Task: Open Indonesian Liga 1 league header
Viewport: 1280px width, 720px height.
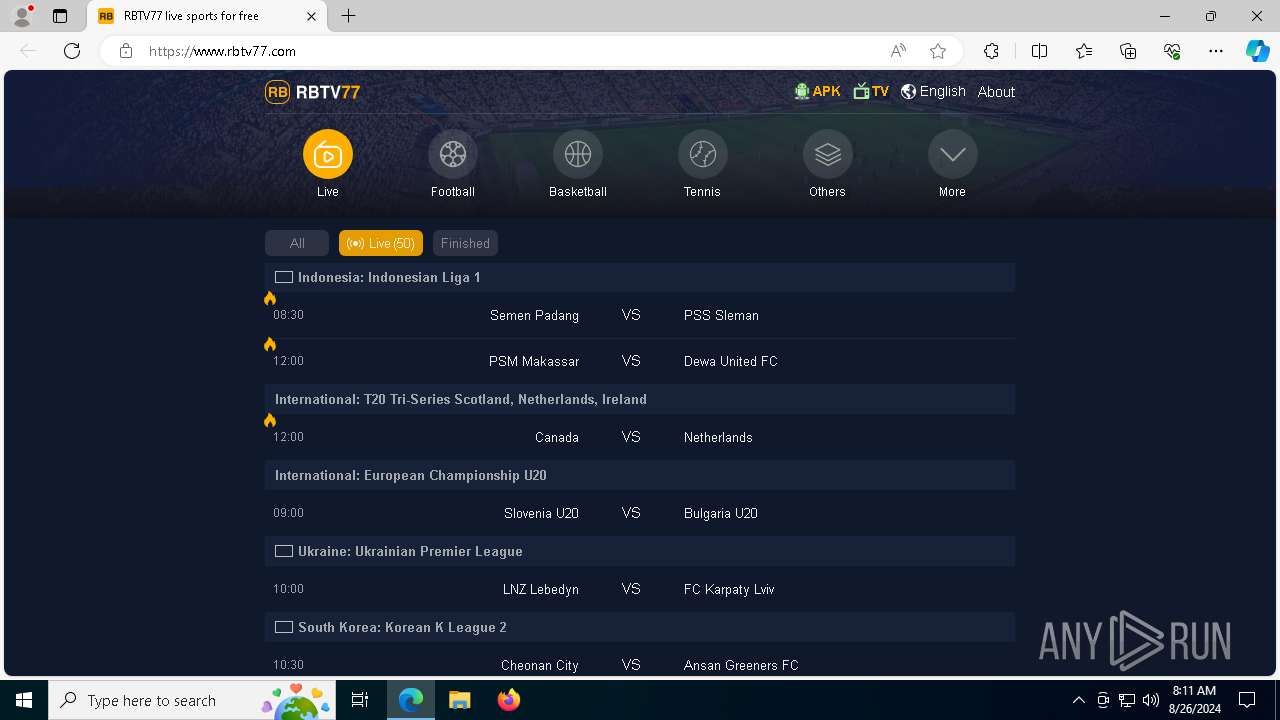Action: tap(640, 277)
